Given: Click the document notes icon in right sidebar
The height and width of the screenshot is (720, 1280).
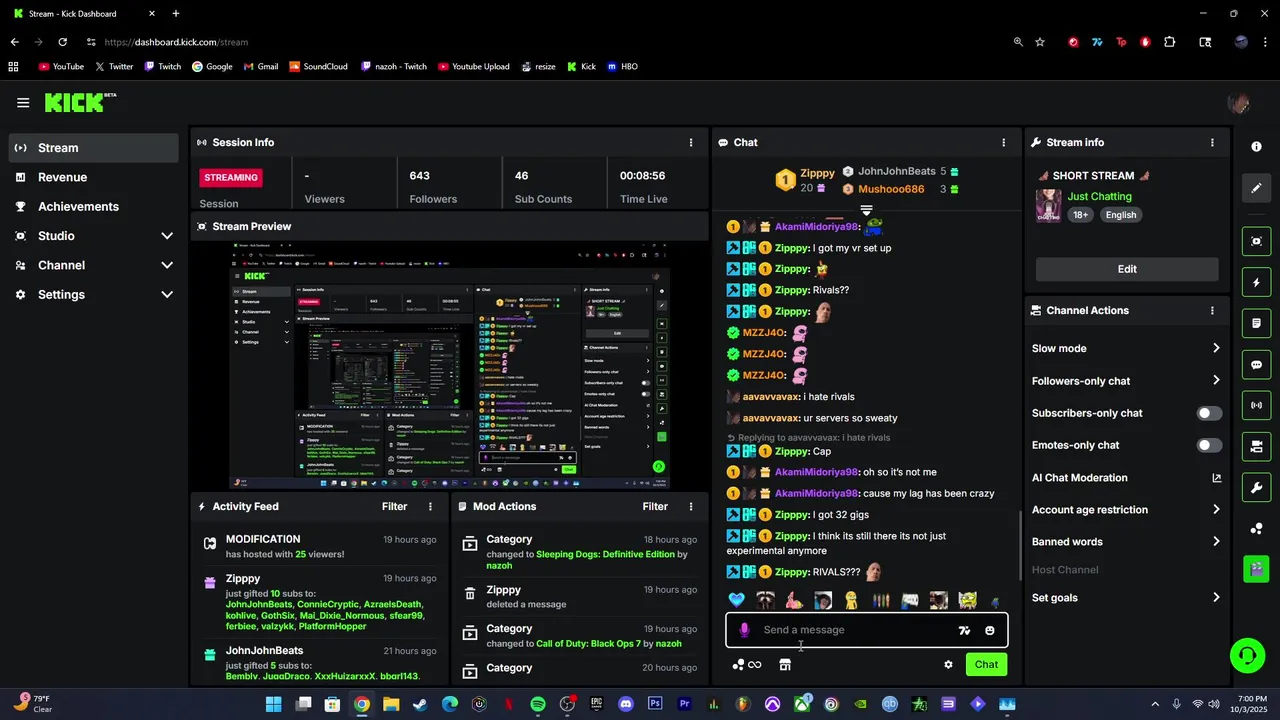Looking at the screenshot, I should tap(1257, 323).
